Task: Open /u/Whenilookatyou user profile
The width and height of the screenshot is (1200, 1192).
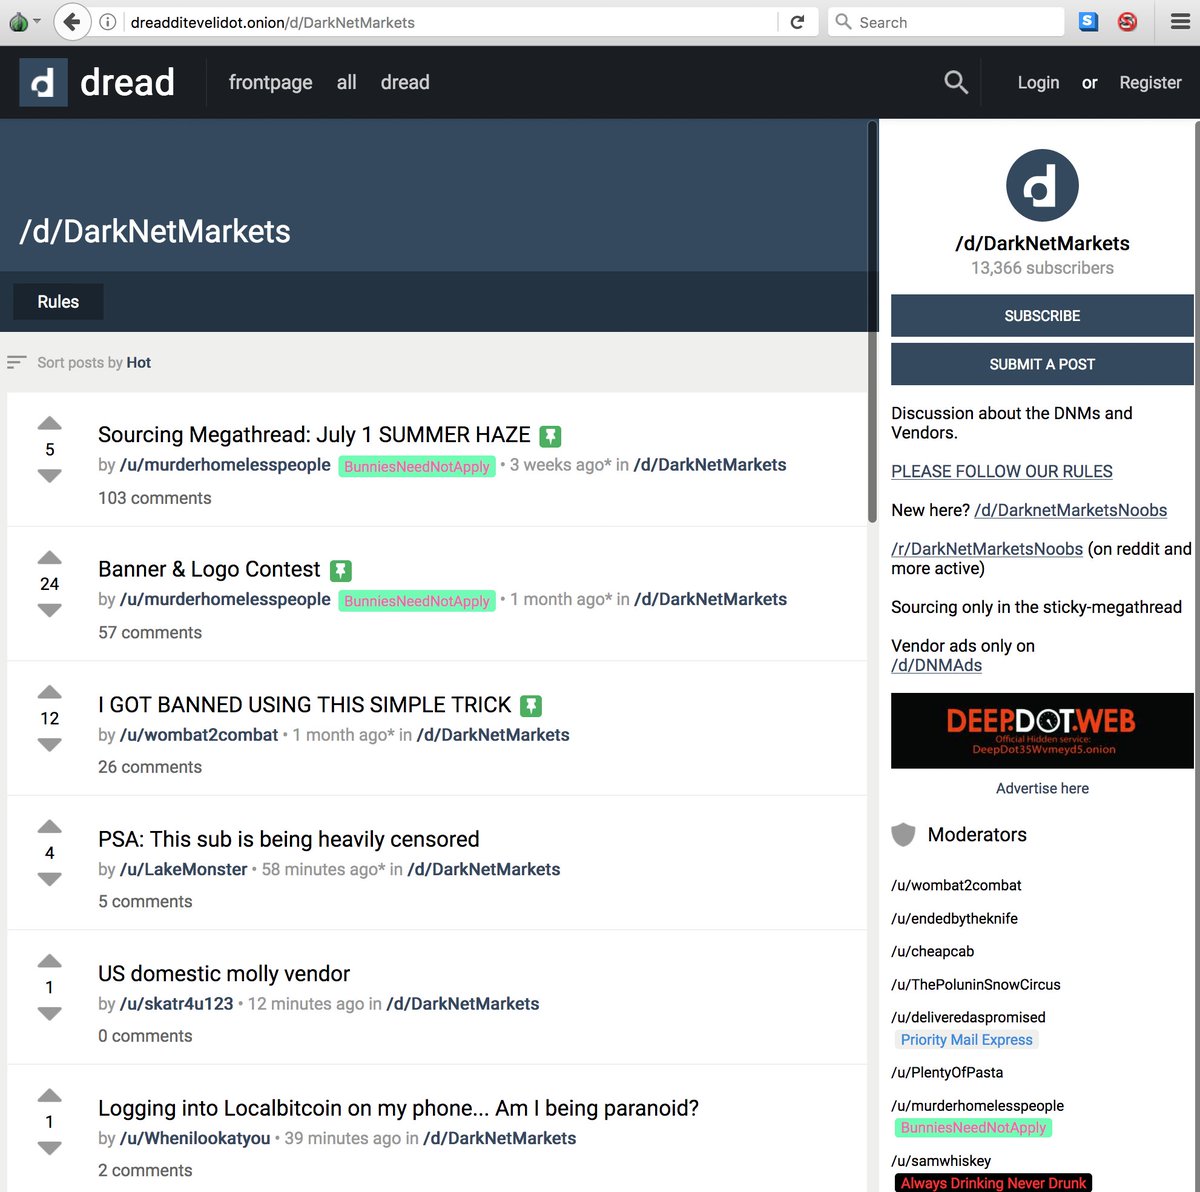Action: 195,1138
